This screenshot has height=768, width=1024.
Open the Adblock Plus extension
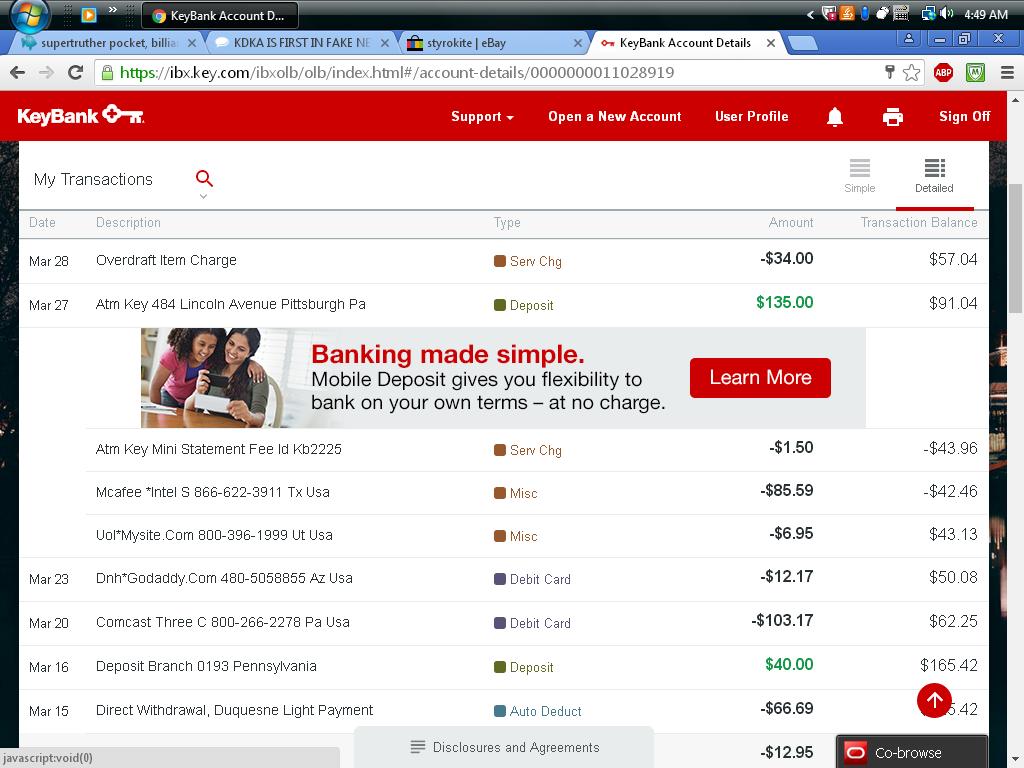(x=943, y=72)
